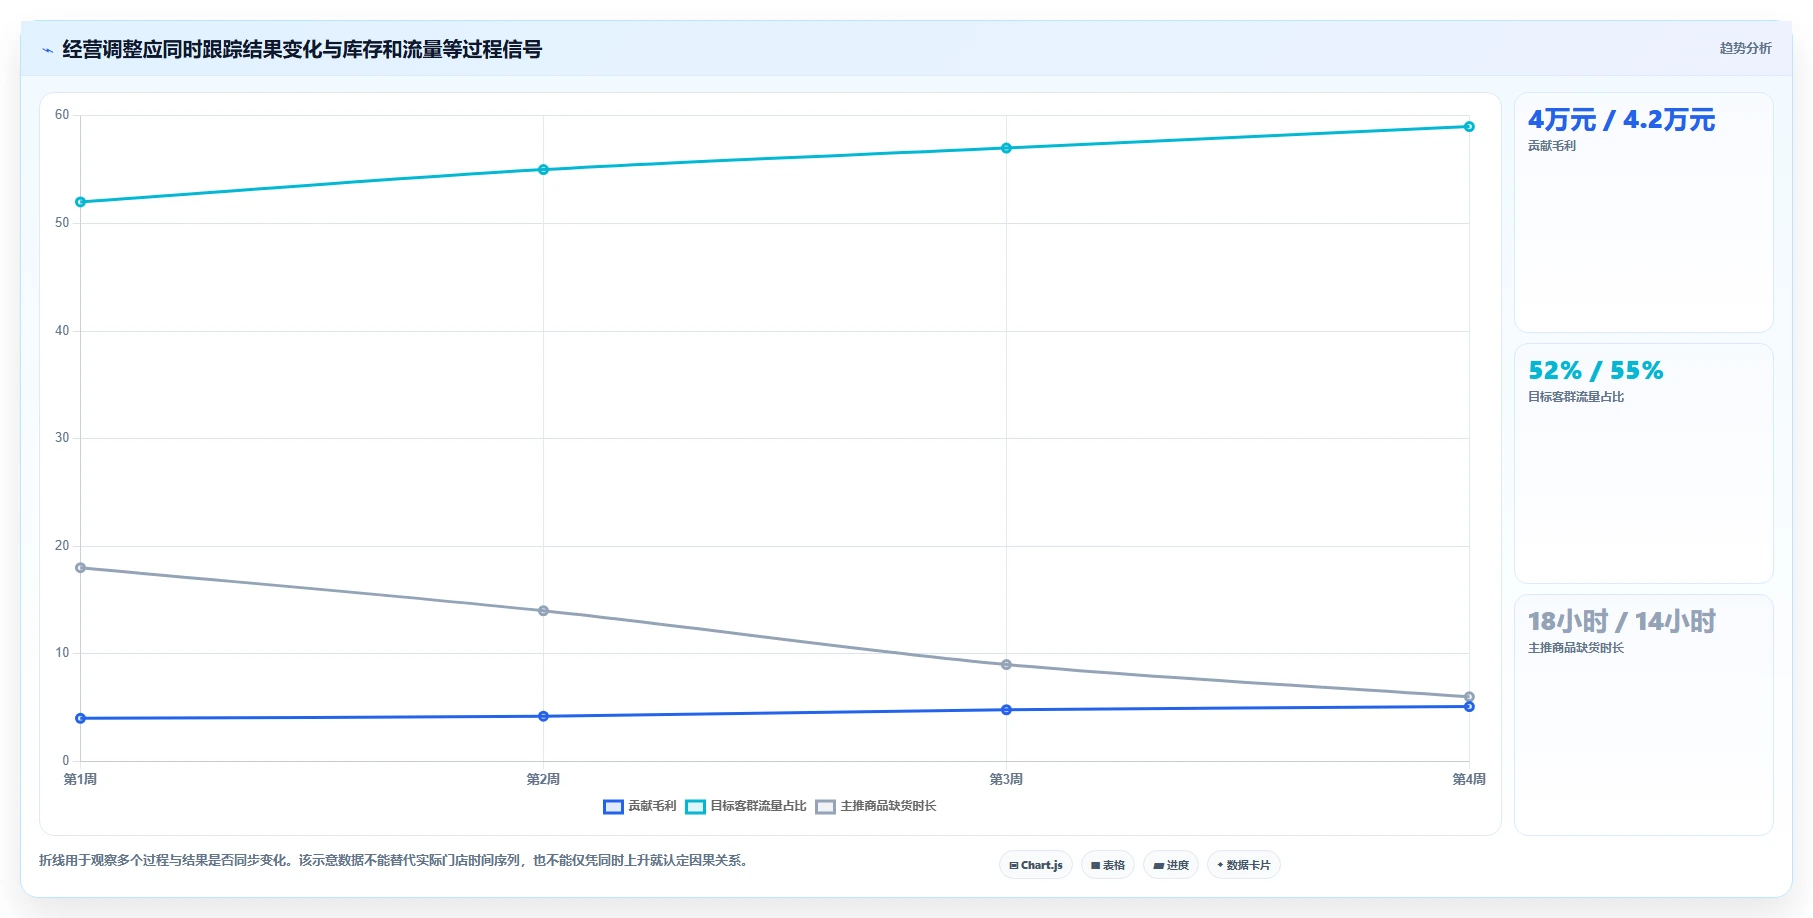Click the 第1周 point on 贡献毛利 line
Viewport: 1813px width, 918px height.
coord(81,718)
